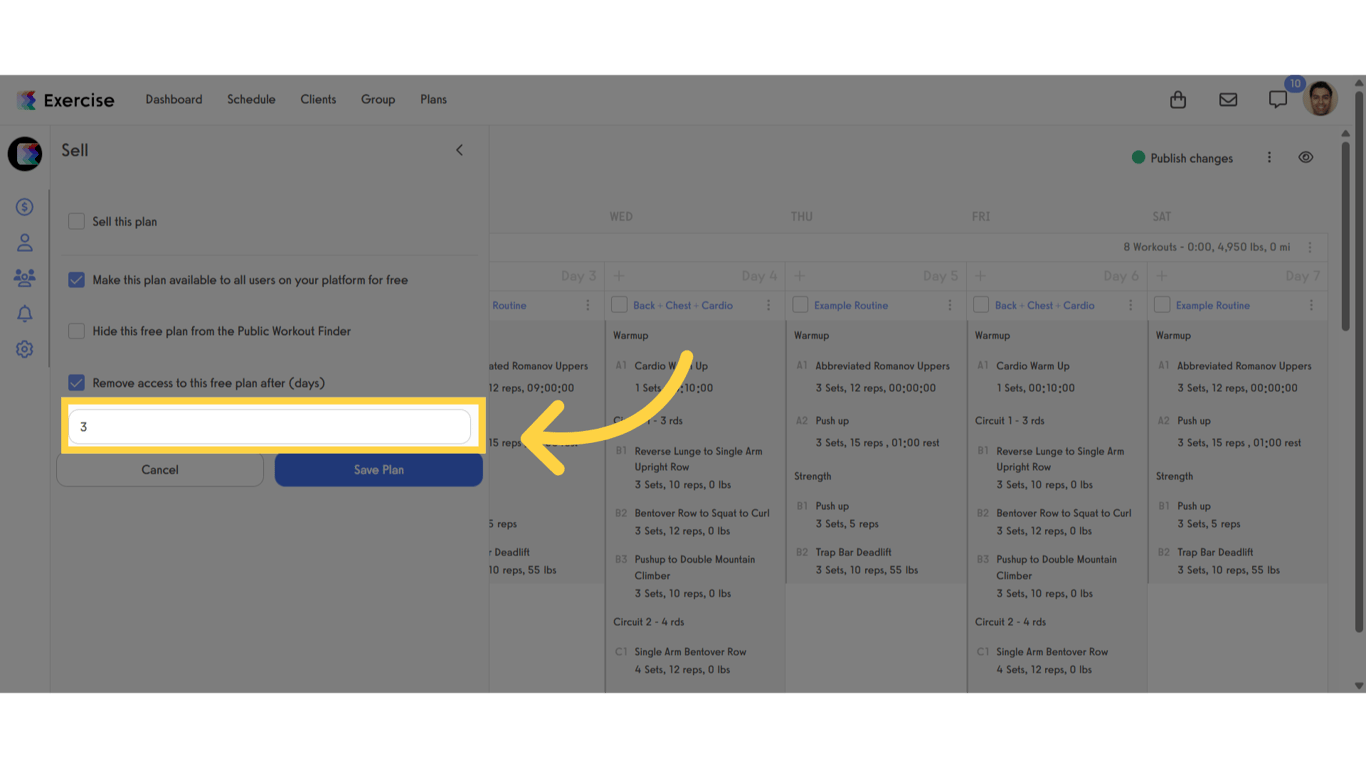
Task: Go to the Schedule menu item
Action: (x=251, y=99)
